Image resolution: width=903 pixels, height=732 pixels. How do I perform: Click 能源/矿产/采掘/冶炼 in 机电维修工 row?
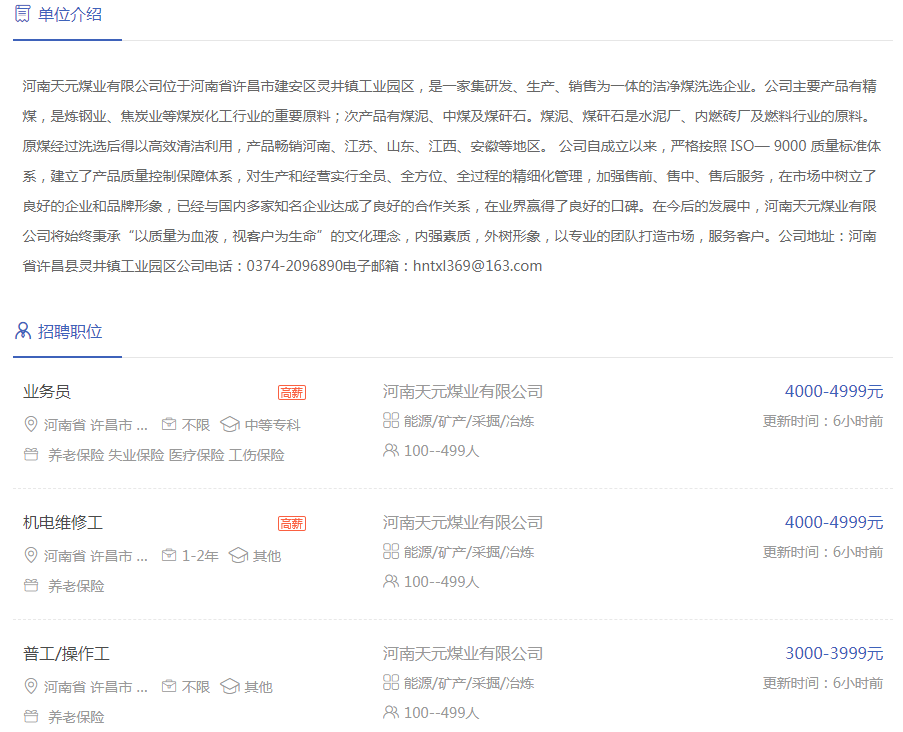pos(469,552)
